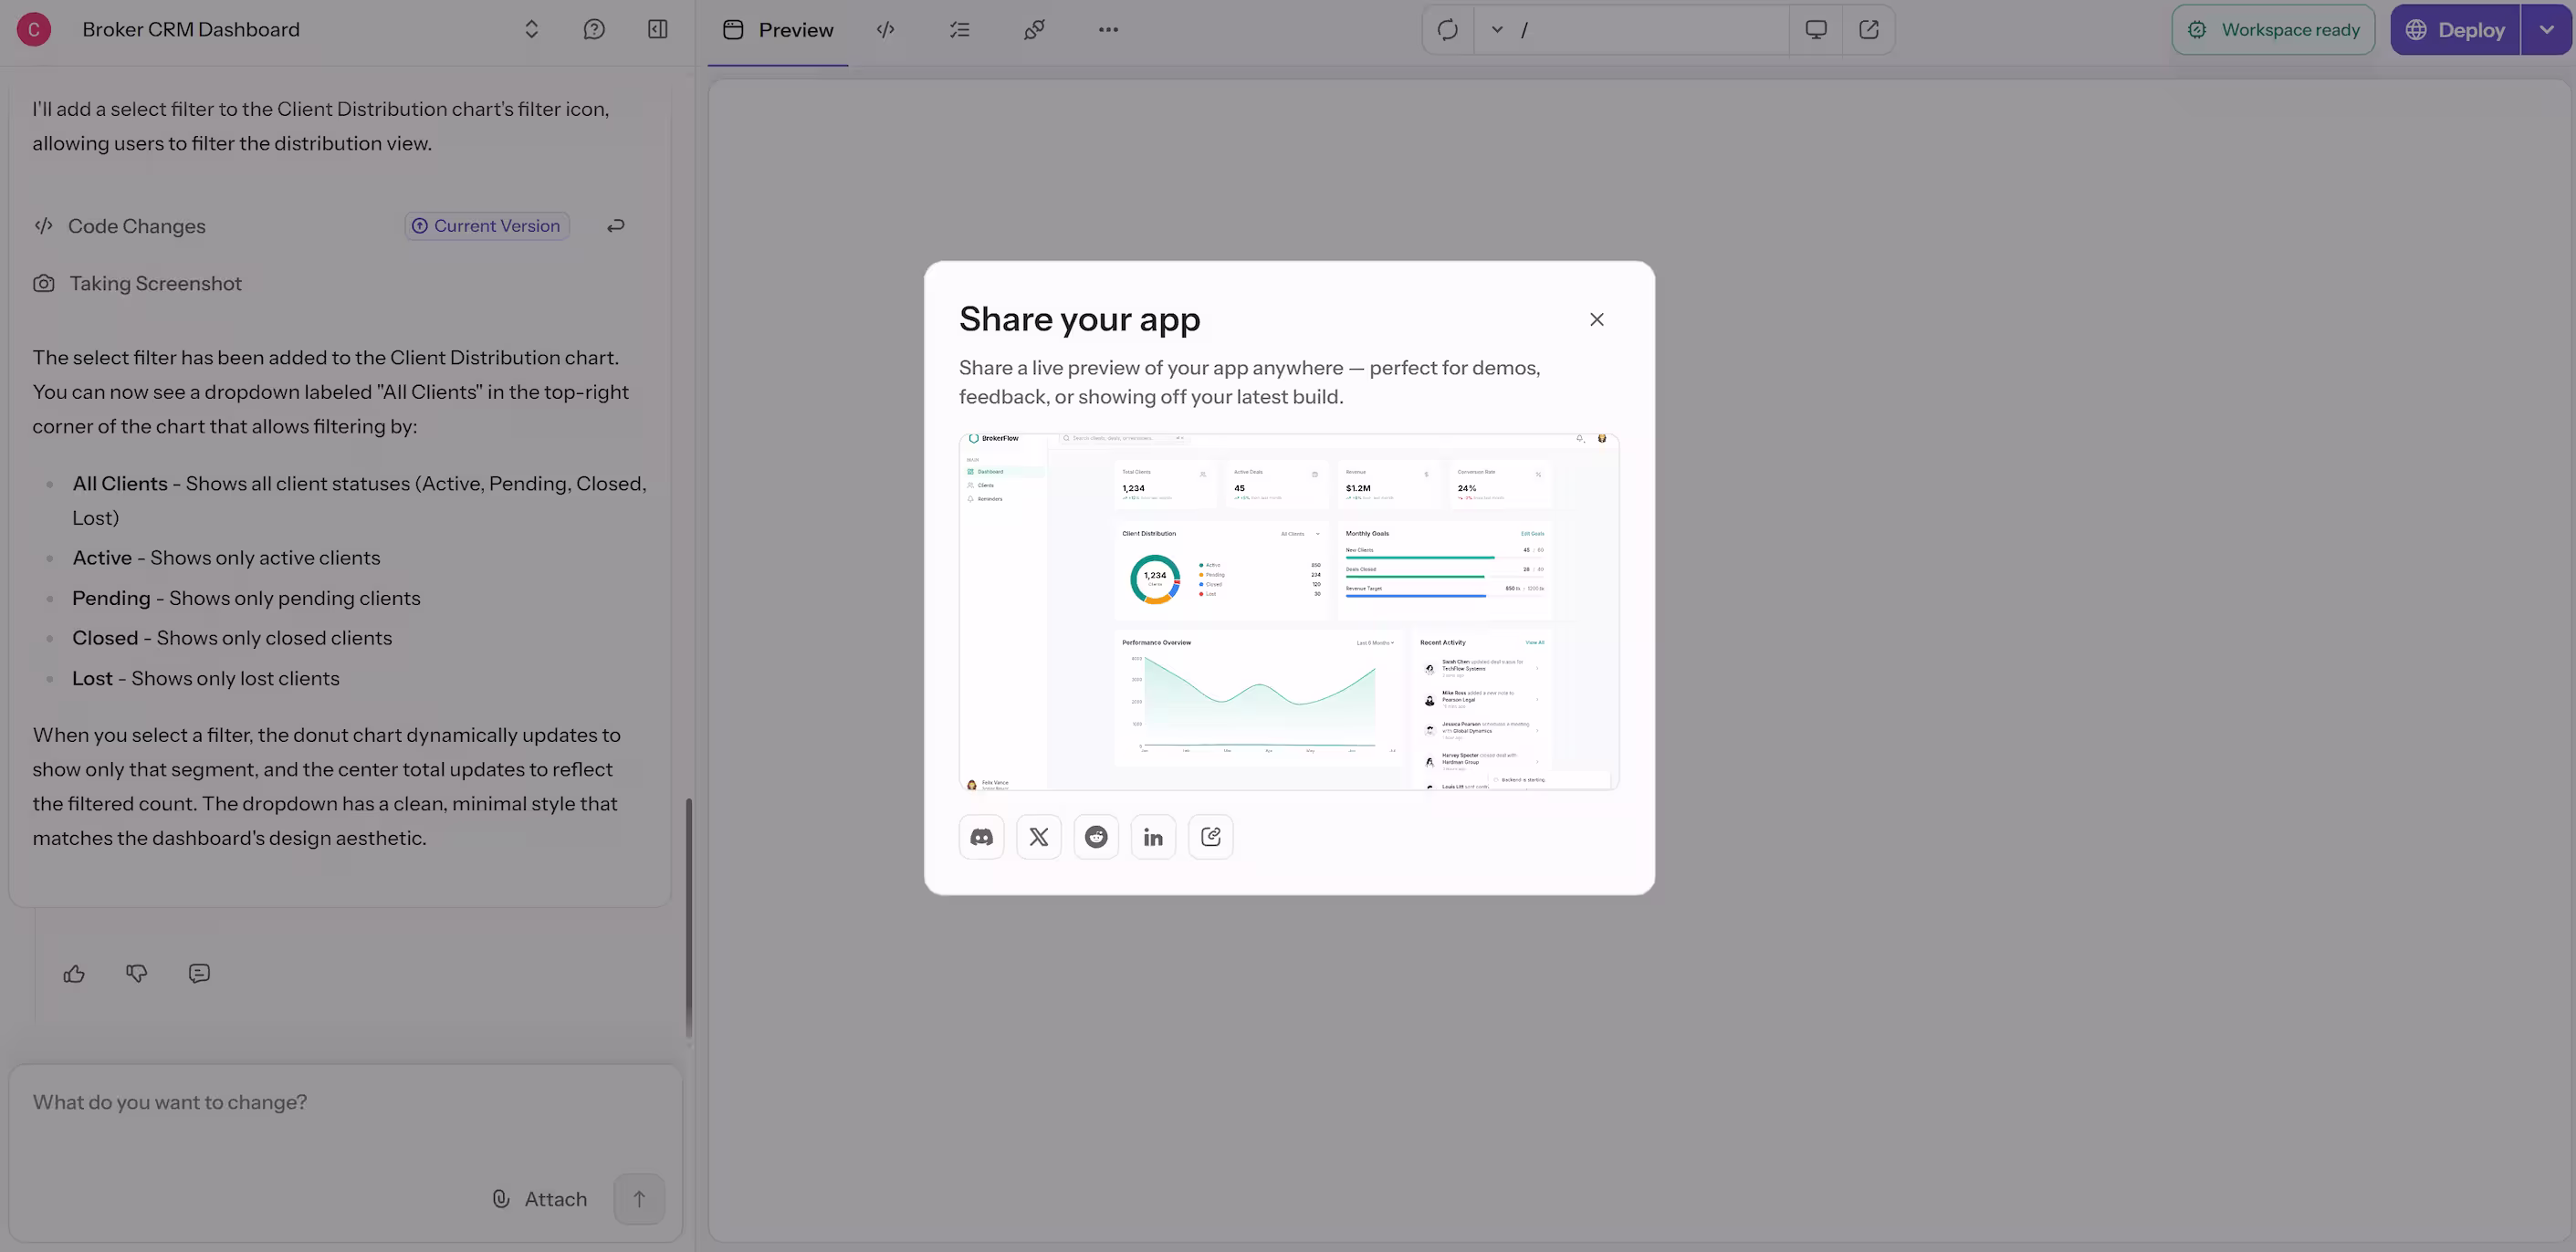Expand the Deploy options dropdown arrow
The image size is (2576, 1252).
[x=2546, y=30]
